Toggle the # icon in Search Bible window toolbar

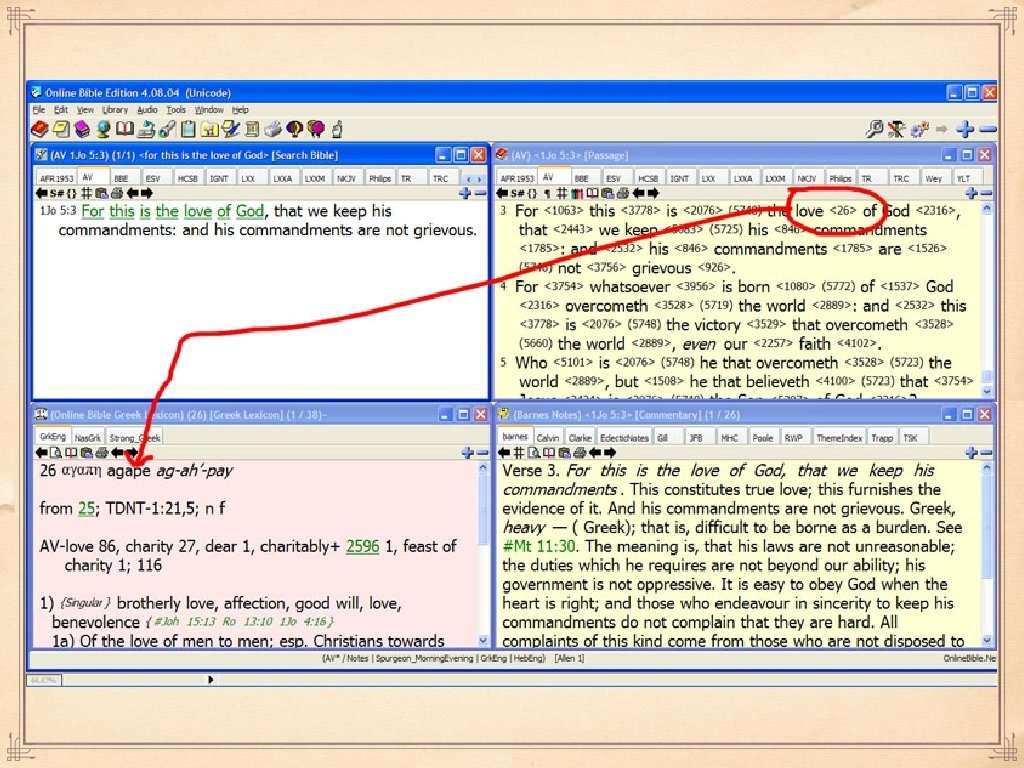point(86,193)
